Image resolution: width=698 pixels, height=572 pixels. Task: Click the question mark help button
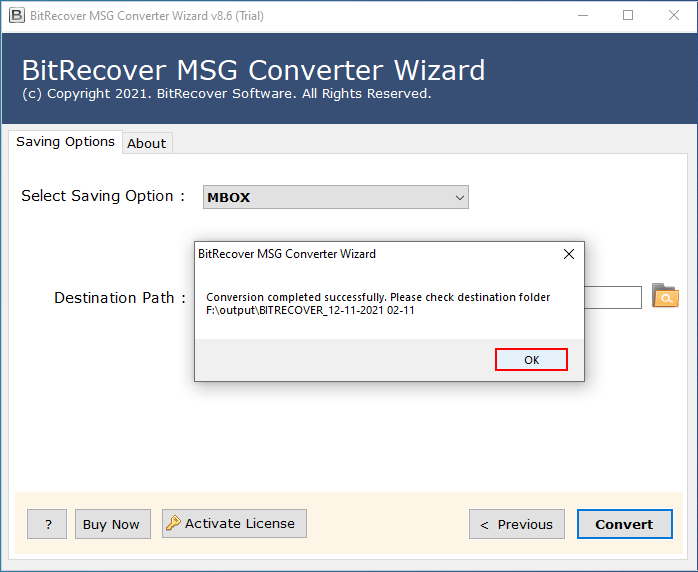pyautogui.click(x=47, y=524)
